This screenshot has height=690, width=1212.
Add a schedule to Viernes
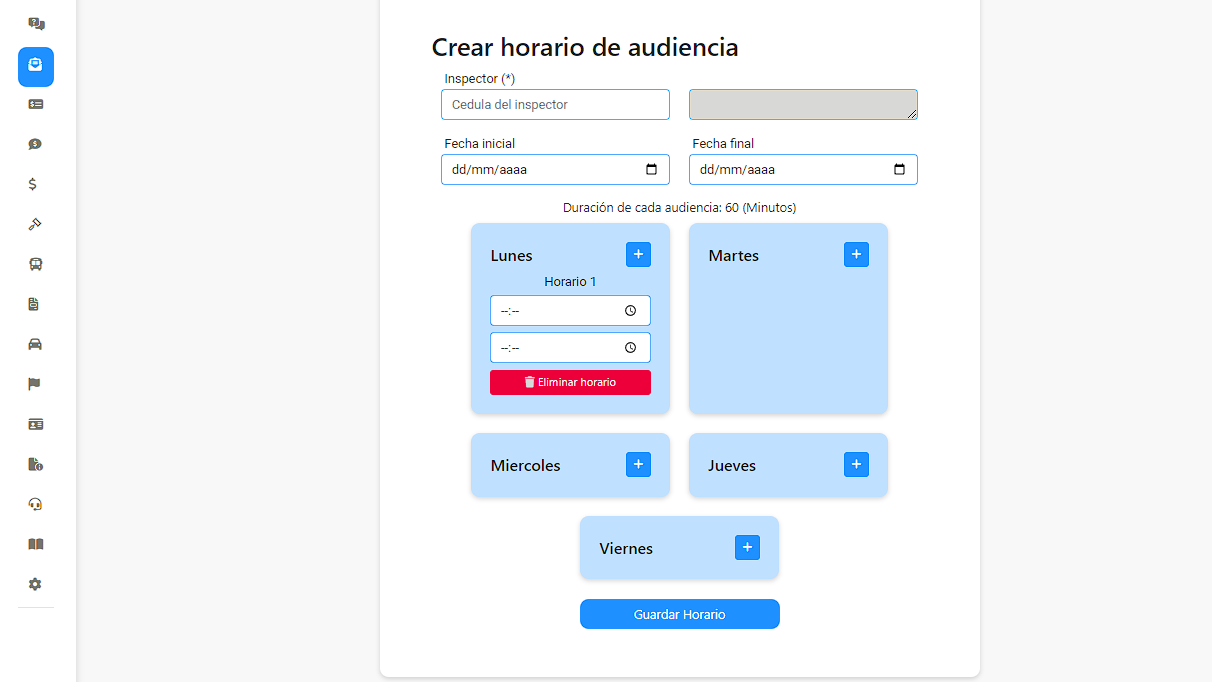[x=748, y=547]
